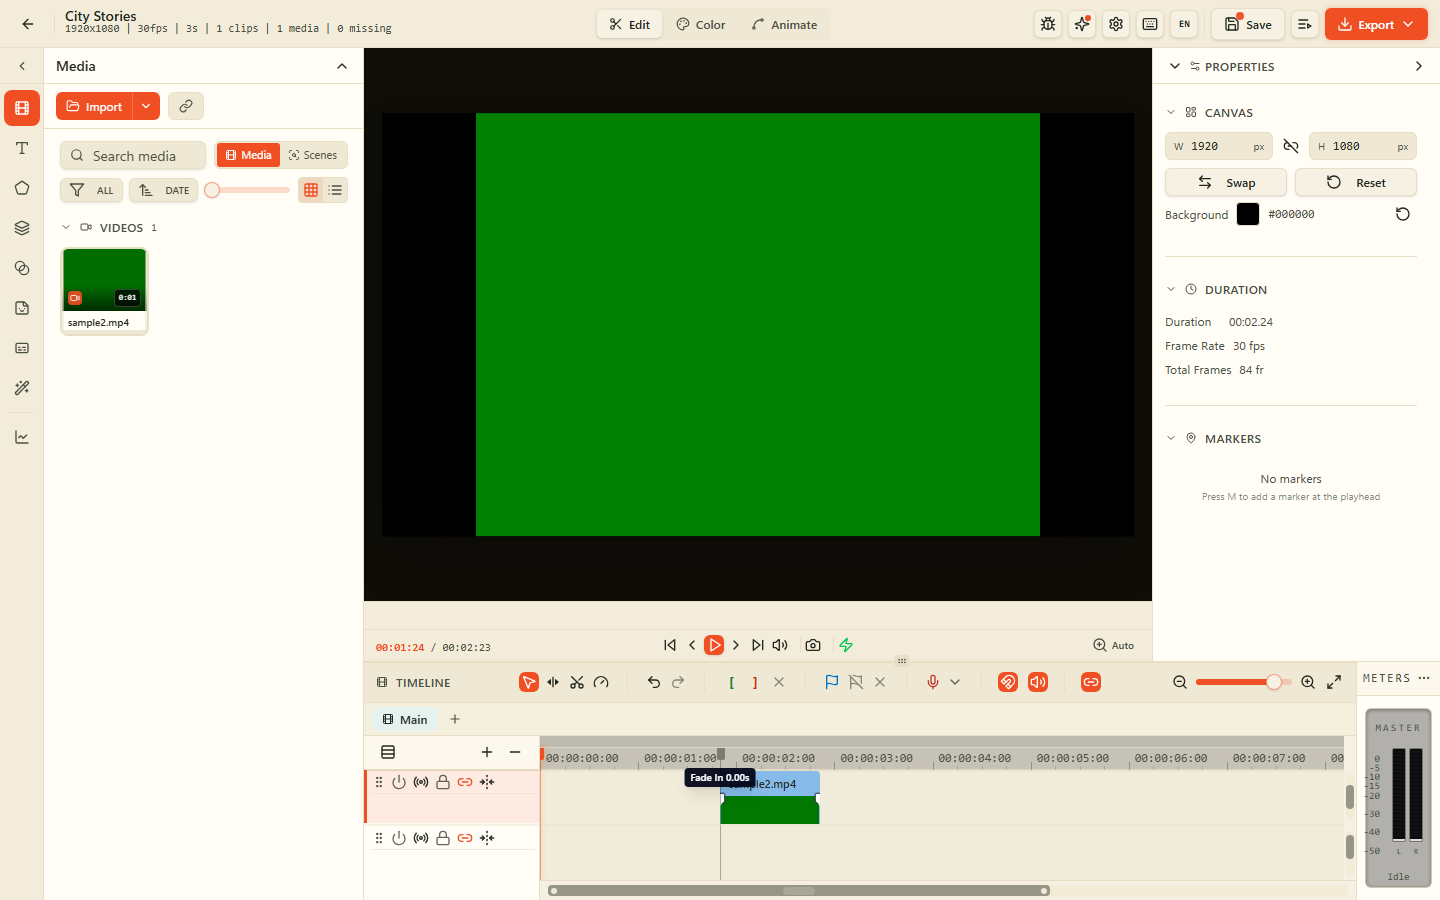The image size is (1440, 900).
Task: Toggle magnet snapping in timeline
Action: [x=1008, y=682]
